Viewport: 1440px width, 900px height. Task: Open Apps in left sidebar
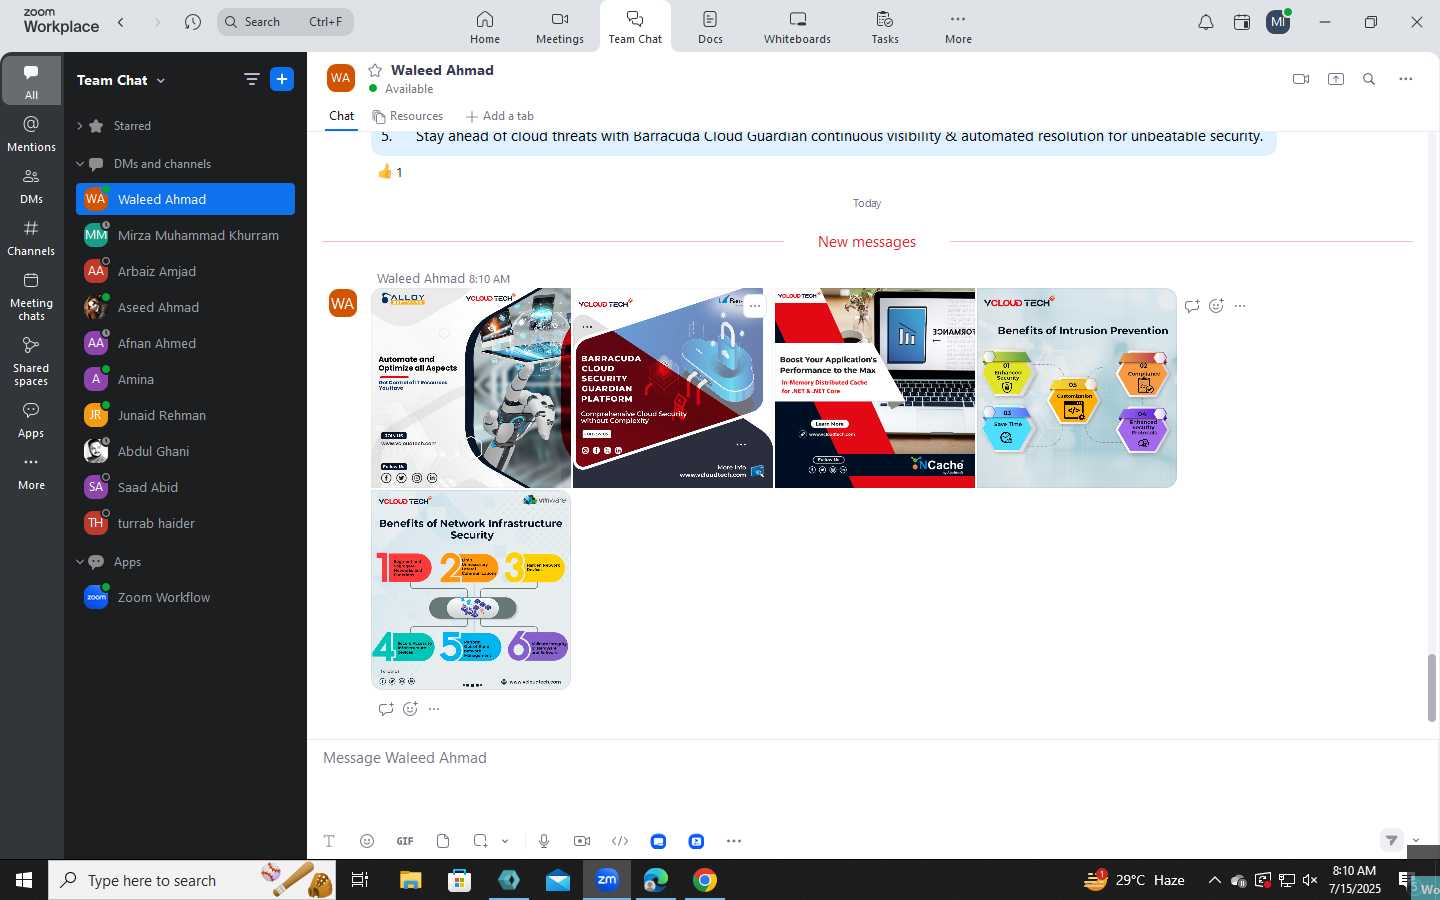click(31, 420)
